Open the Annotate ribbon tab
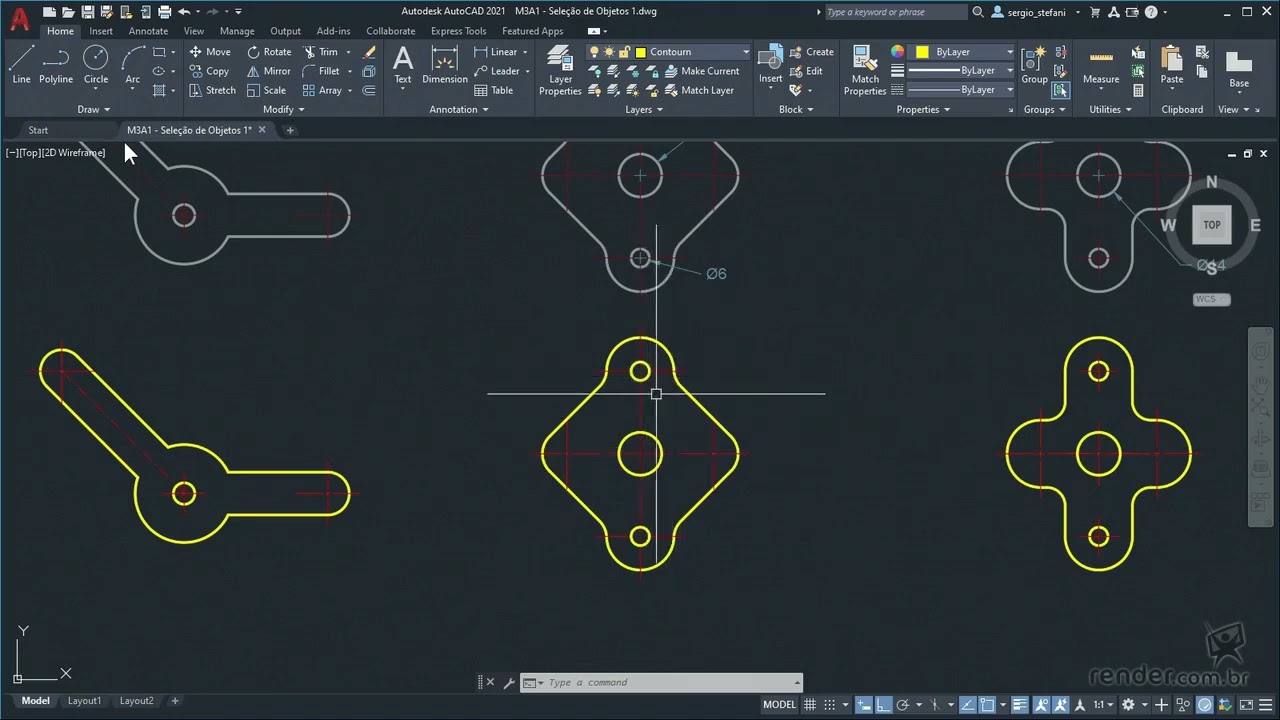The image size is (1280, 720). coord(148,31)
